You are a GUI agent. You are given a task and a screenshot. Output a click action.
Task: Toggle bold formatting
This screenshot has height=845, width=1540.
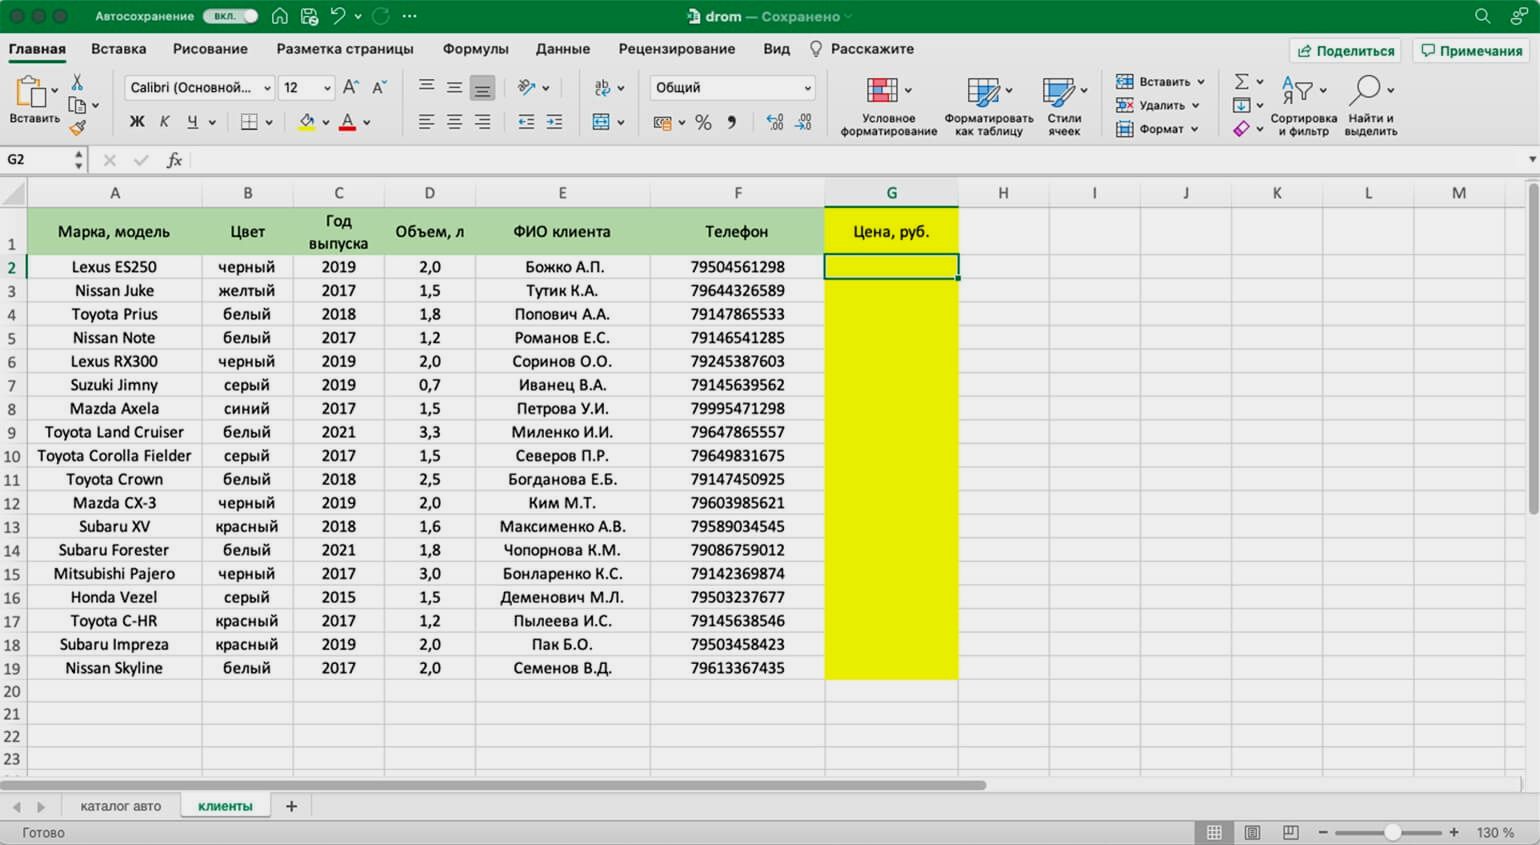[x=137, y=122]
